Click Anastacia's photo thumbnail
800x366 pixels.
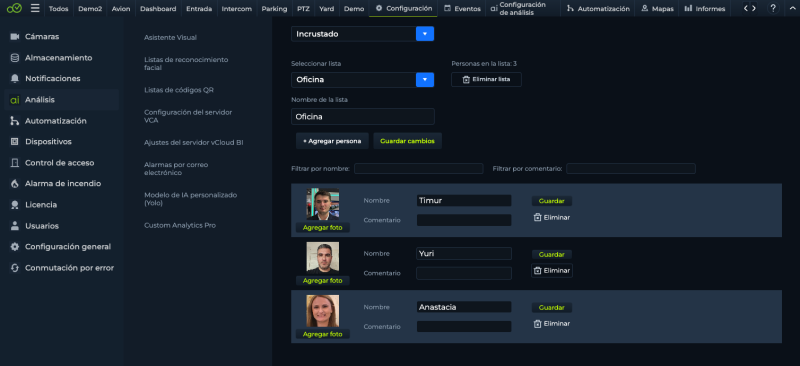[x=322, y=311]
